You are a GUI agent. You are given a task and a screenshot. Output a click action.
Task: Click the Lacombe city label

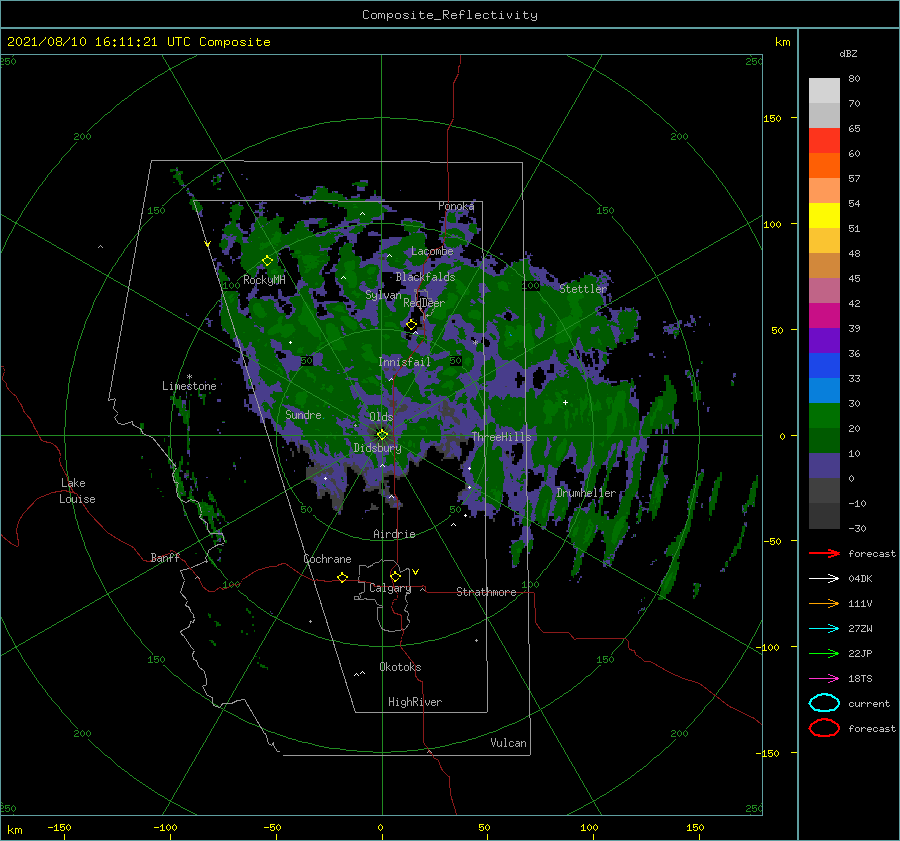(432, 251)
